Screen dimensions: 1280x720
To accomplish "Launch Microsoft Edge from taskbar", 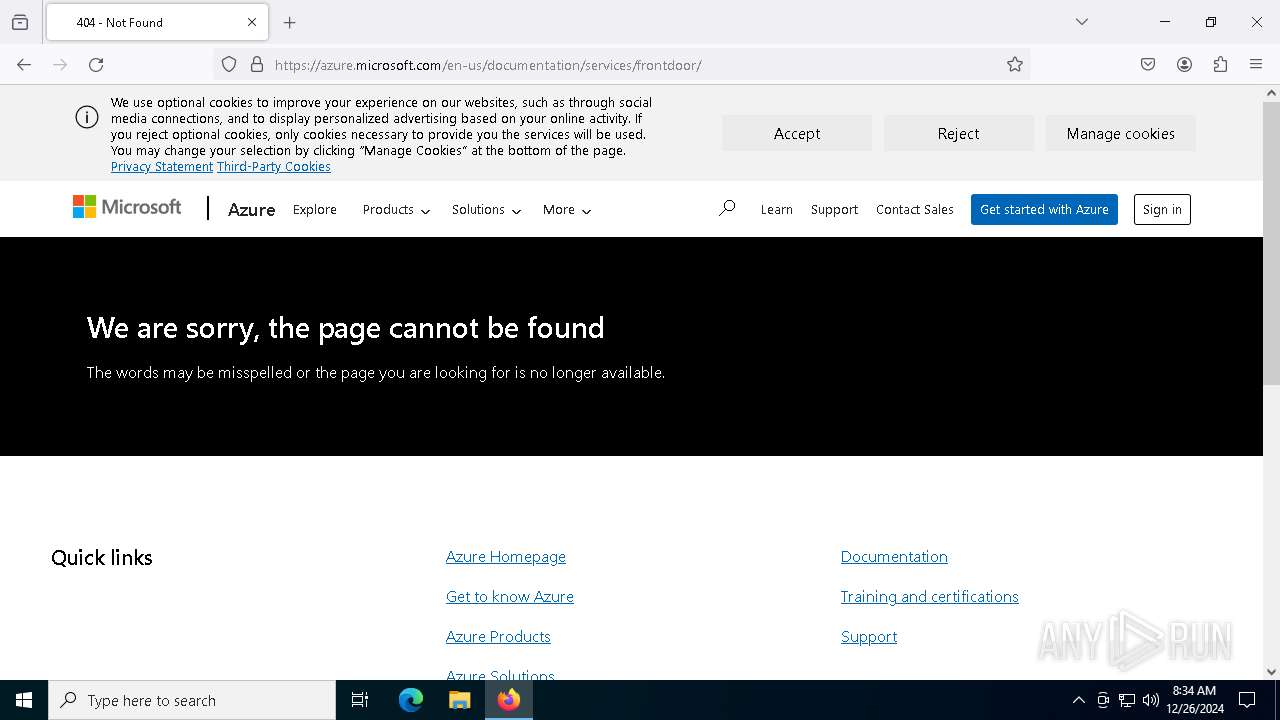I will [411, 700].
